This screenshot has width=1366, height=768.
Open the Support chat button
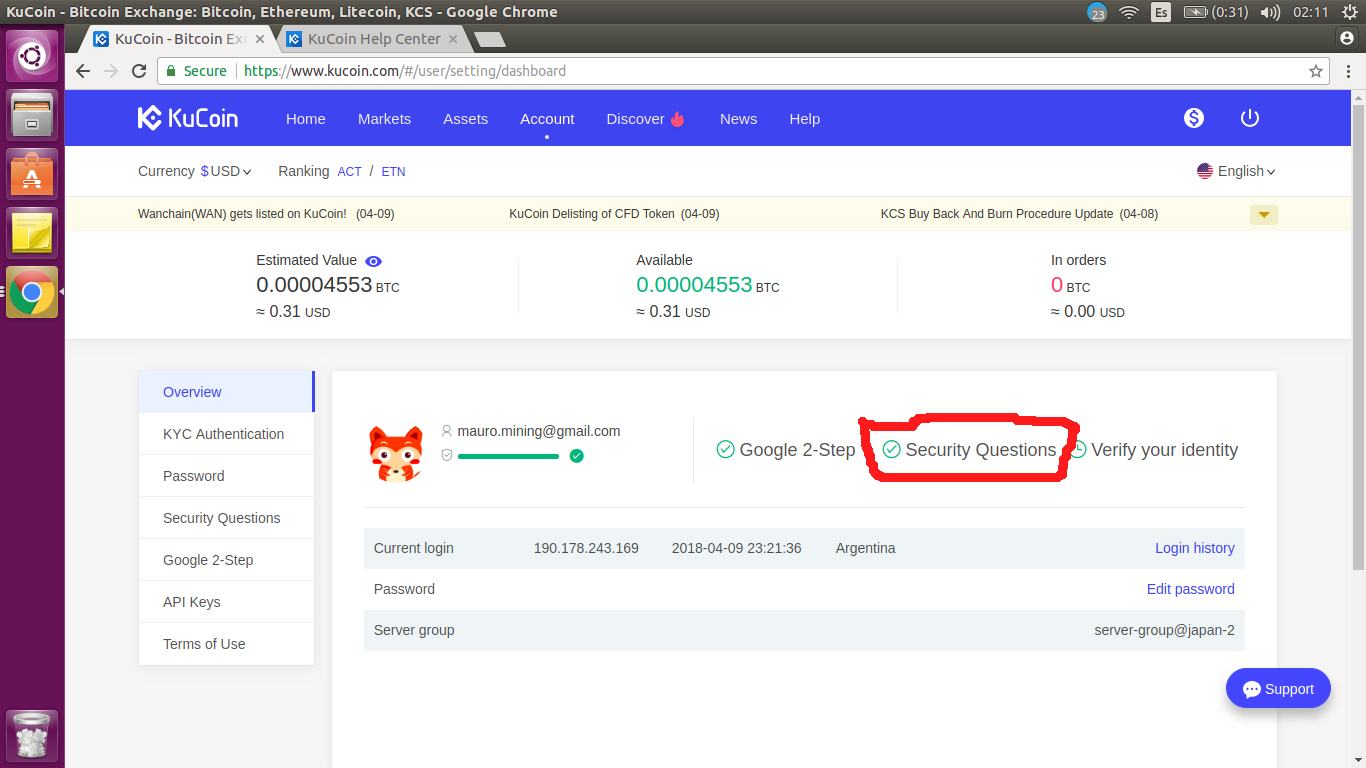click(x=1278, y=689)
